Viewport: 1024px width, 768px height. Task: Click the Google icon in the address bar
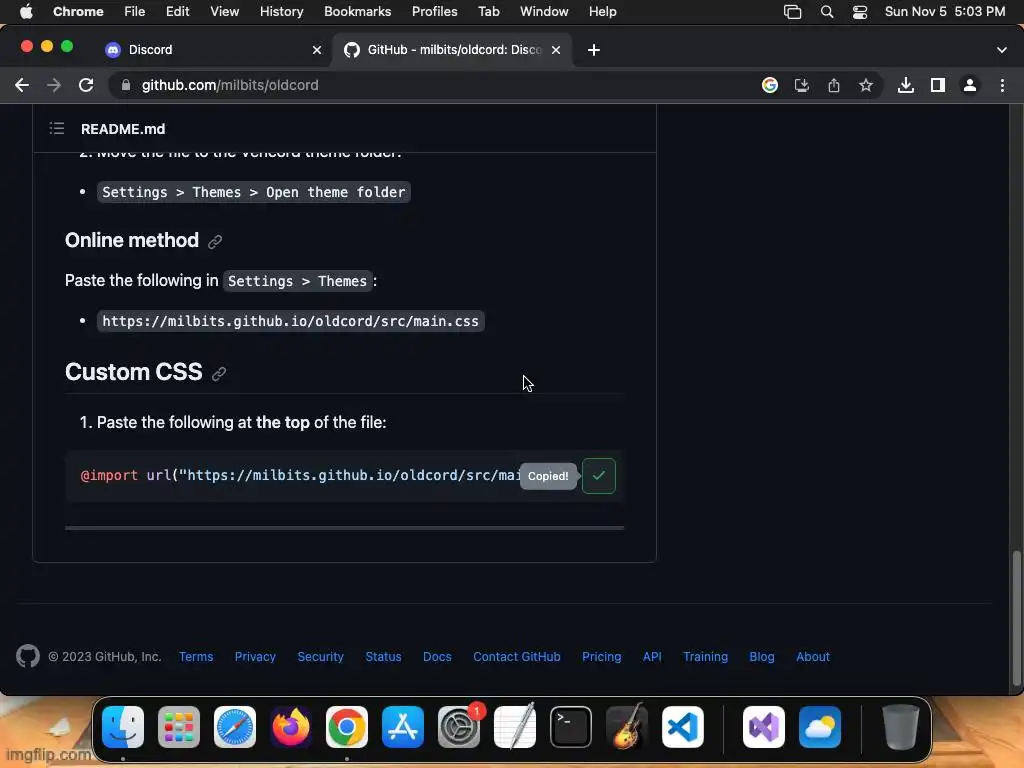(770, 85)
